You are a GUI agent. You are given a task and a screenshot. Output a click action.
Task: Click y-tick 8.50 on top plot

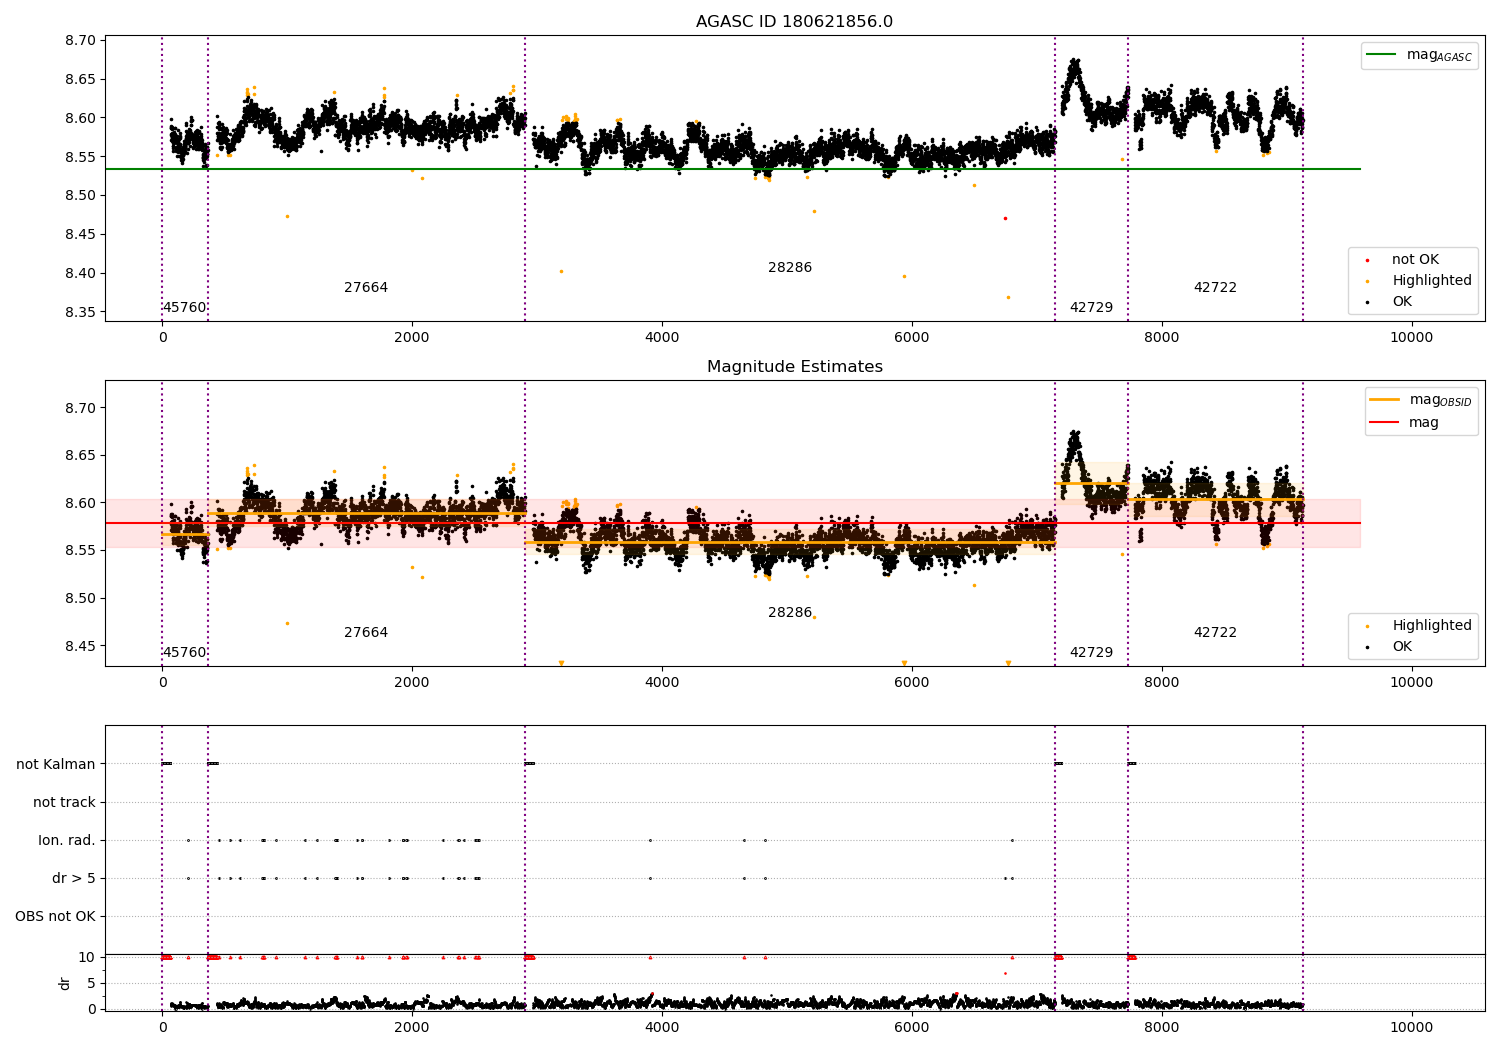click(x=82, y=196)
